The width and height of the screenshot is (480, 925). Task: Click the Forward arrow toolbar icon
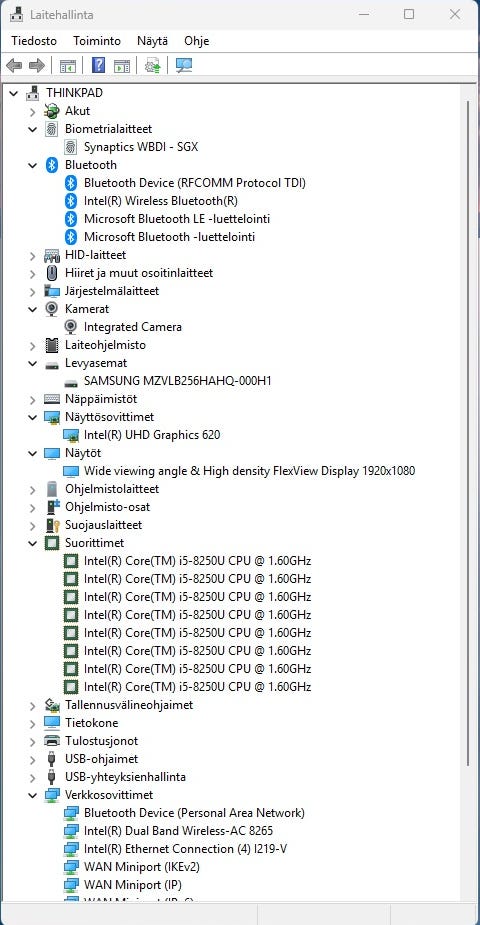[37, 65]
